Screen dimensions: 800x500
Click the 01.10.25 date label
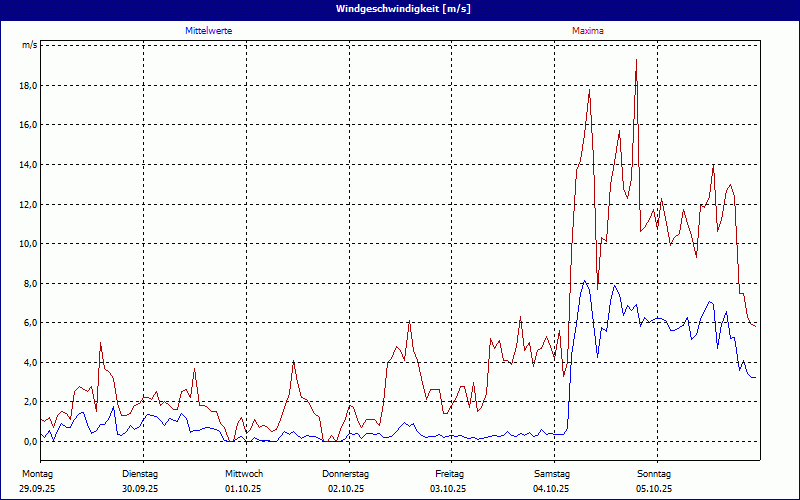(x=244, y=489)
